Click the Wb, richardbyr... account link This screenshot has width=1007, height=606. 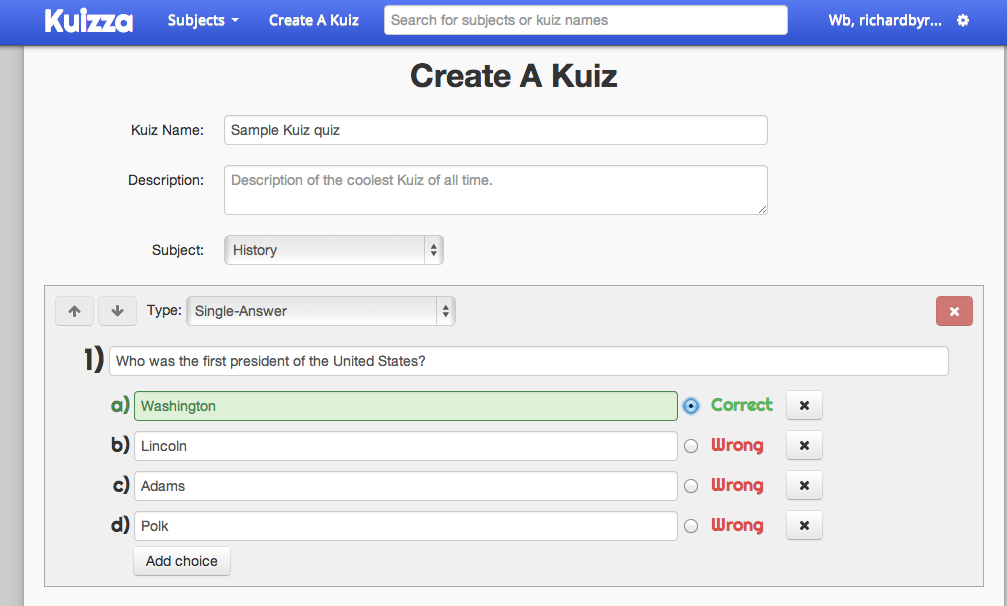(x=885, y=20)
